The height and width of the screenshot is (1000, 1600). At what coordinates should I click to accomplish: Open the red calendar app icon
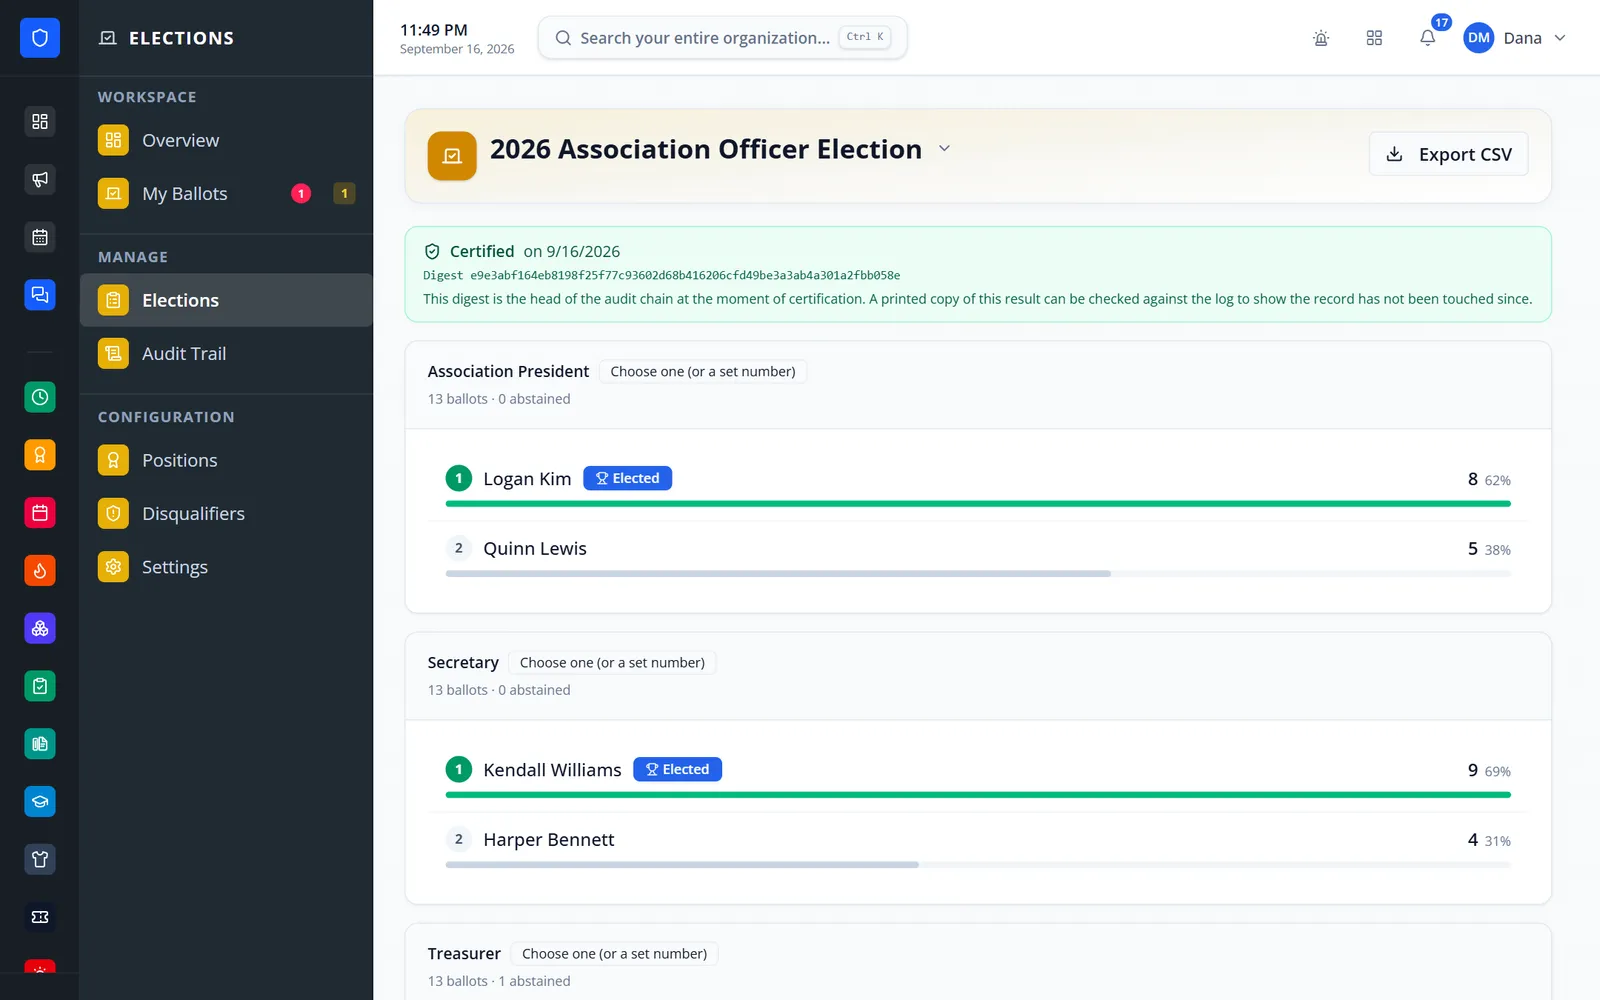(40, 513)
